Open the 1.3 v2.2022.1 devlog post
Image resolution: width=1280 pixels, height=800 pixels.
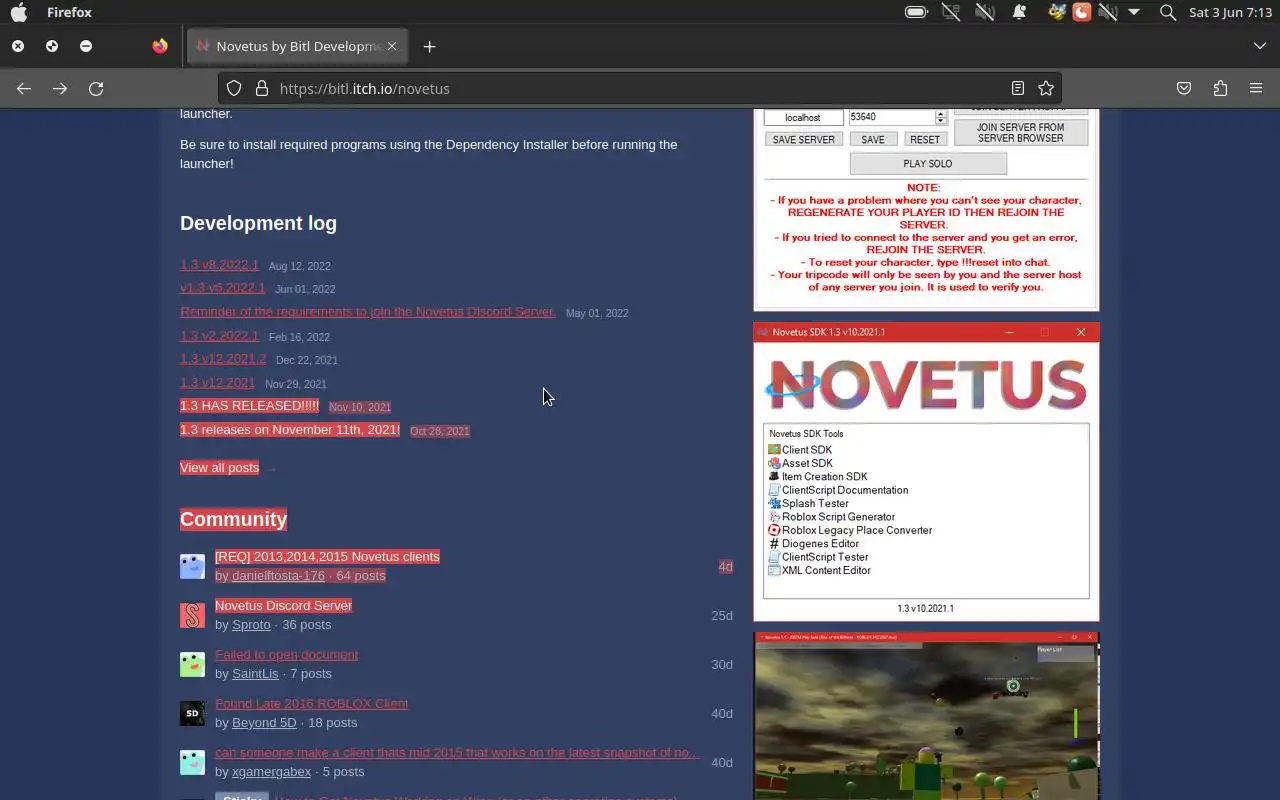tap(219, 336)
